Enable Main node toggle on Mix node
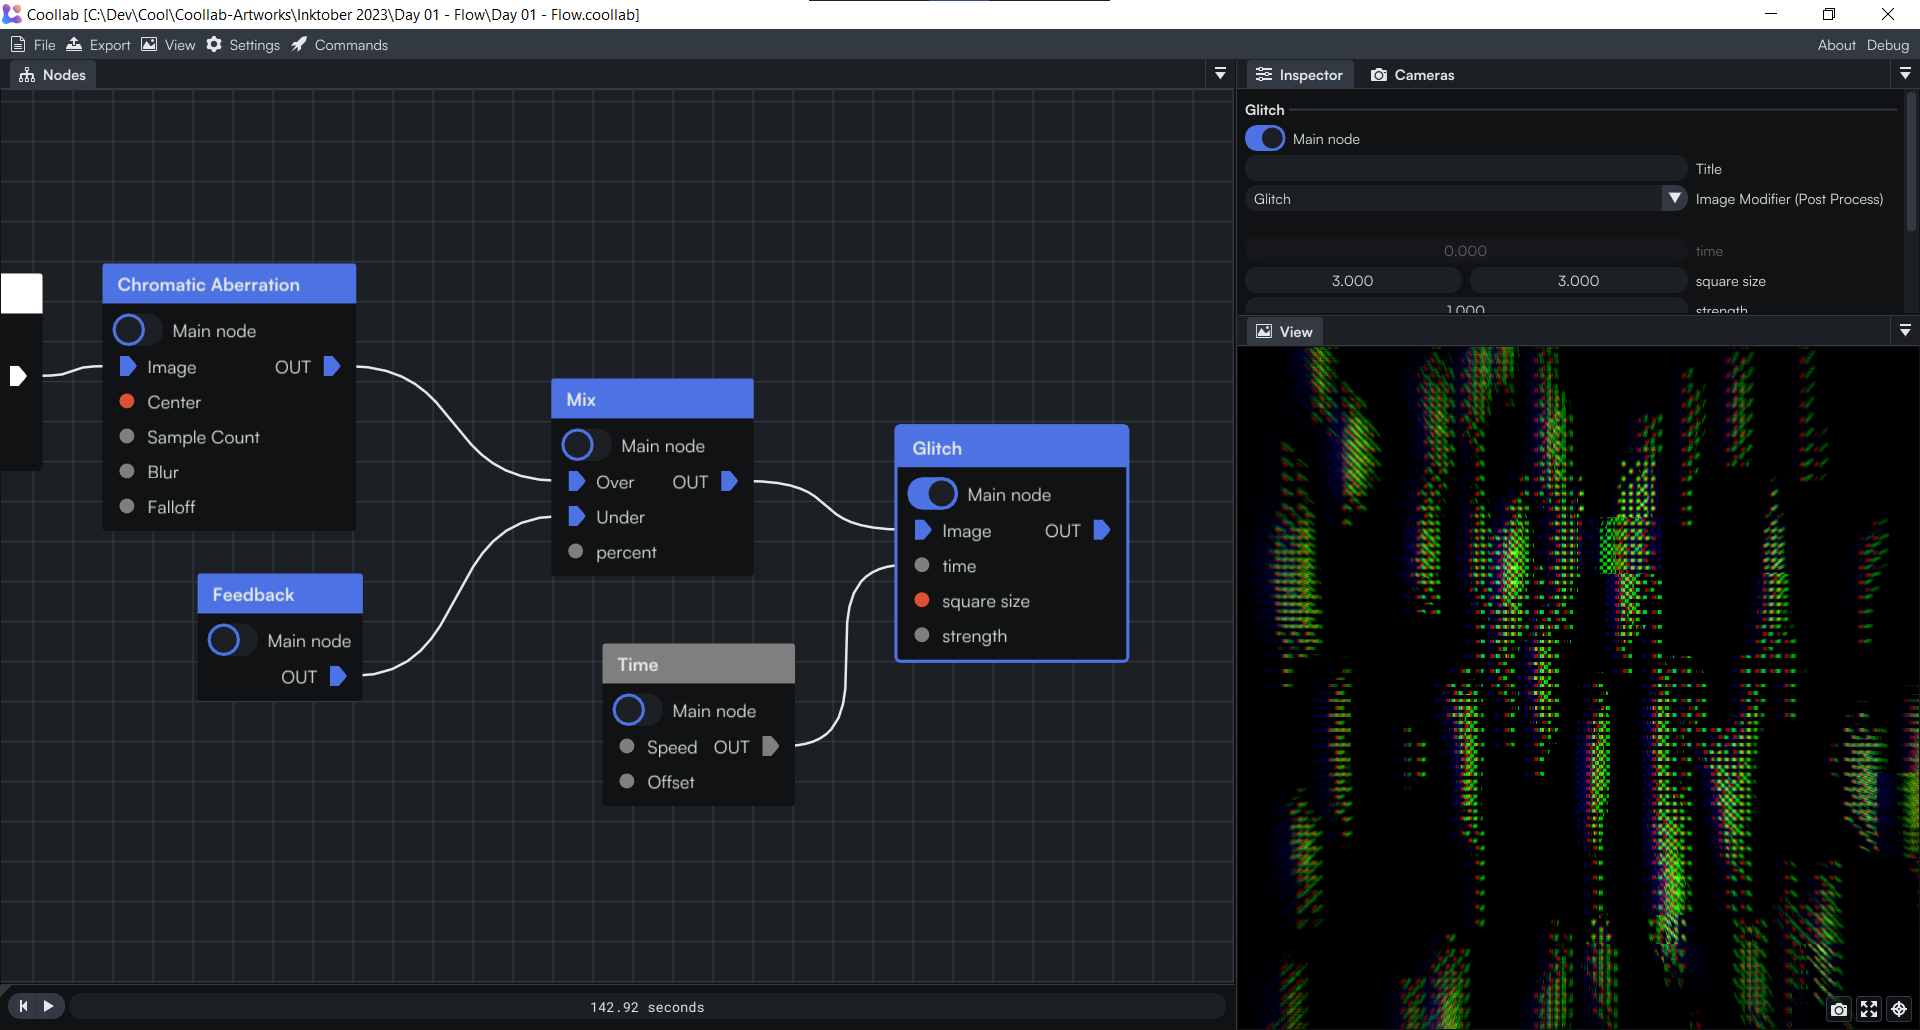Image resolution: width=1920 pixels, height=1030 pixels. 580,445
